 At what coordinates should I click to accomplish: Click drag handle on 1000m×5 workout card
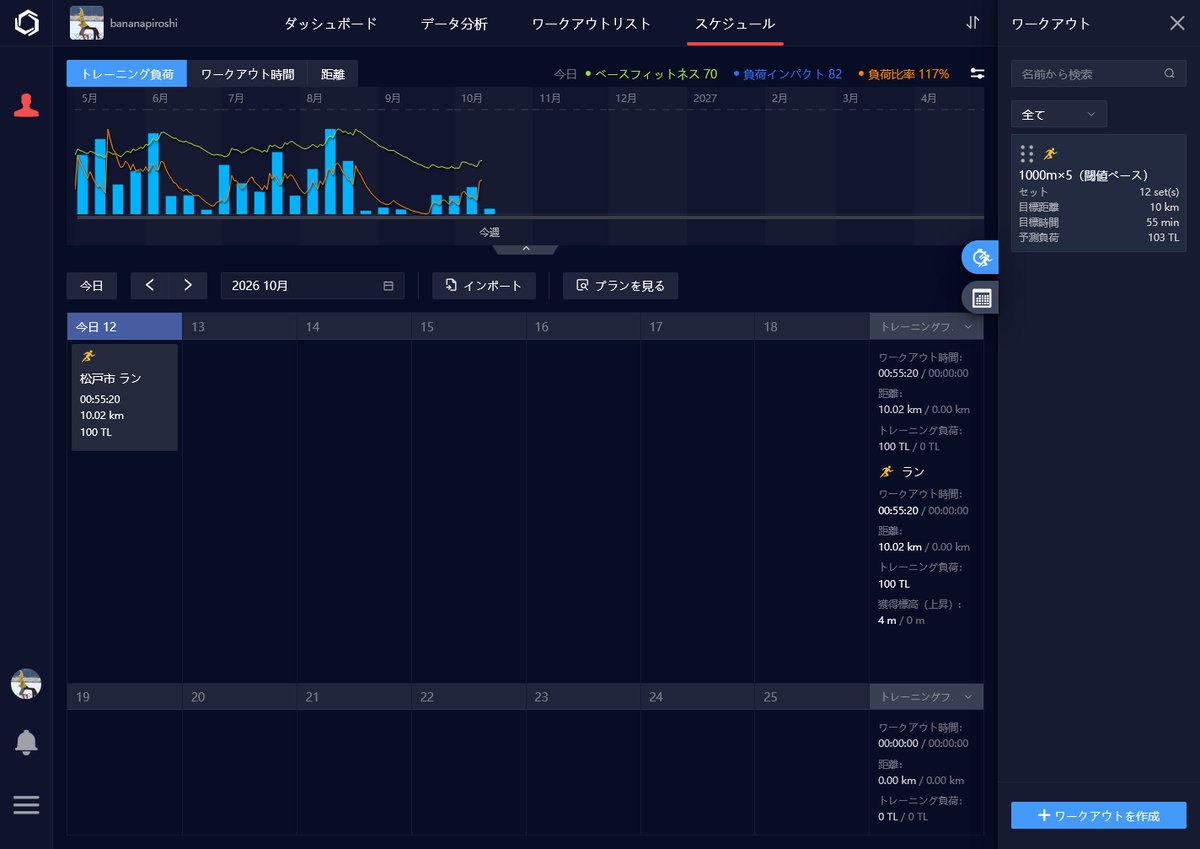coord(1026,154)
